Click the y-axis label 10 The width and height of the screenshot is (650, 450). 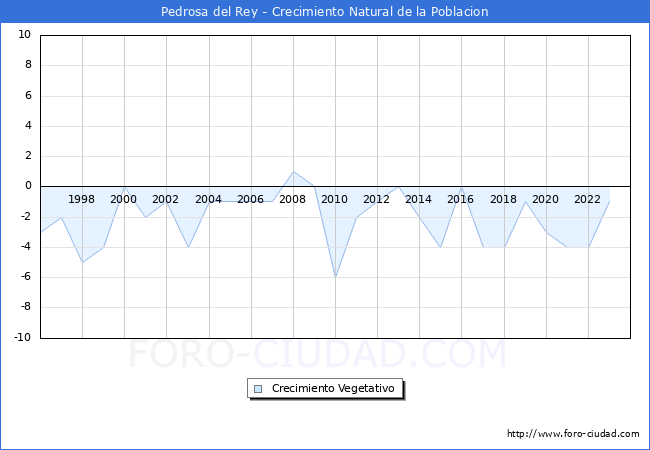24,35
